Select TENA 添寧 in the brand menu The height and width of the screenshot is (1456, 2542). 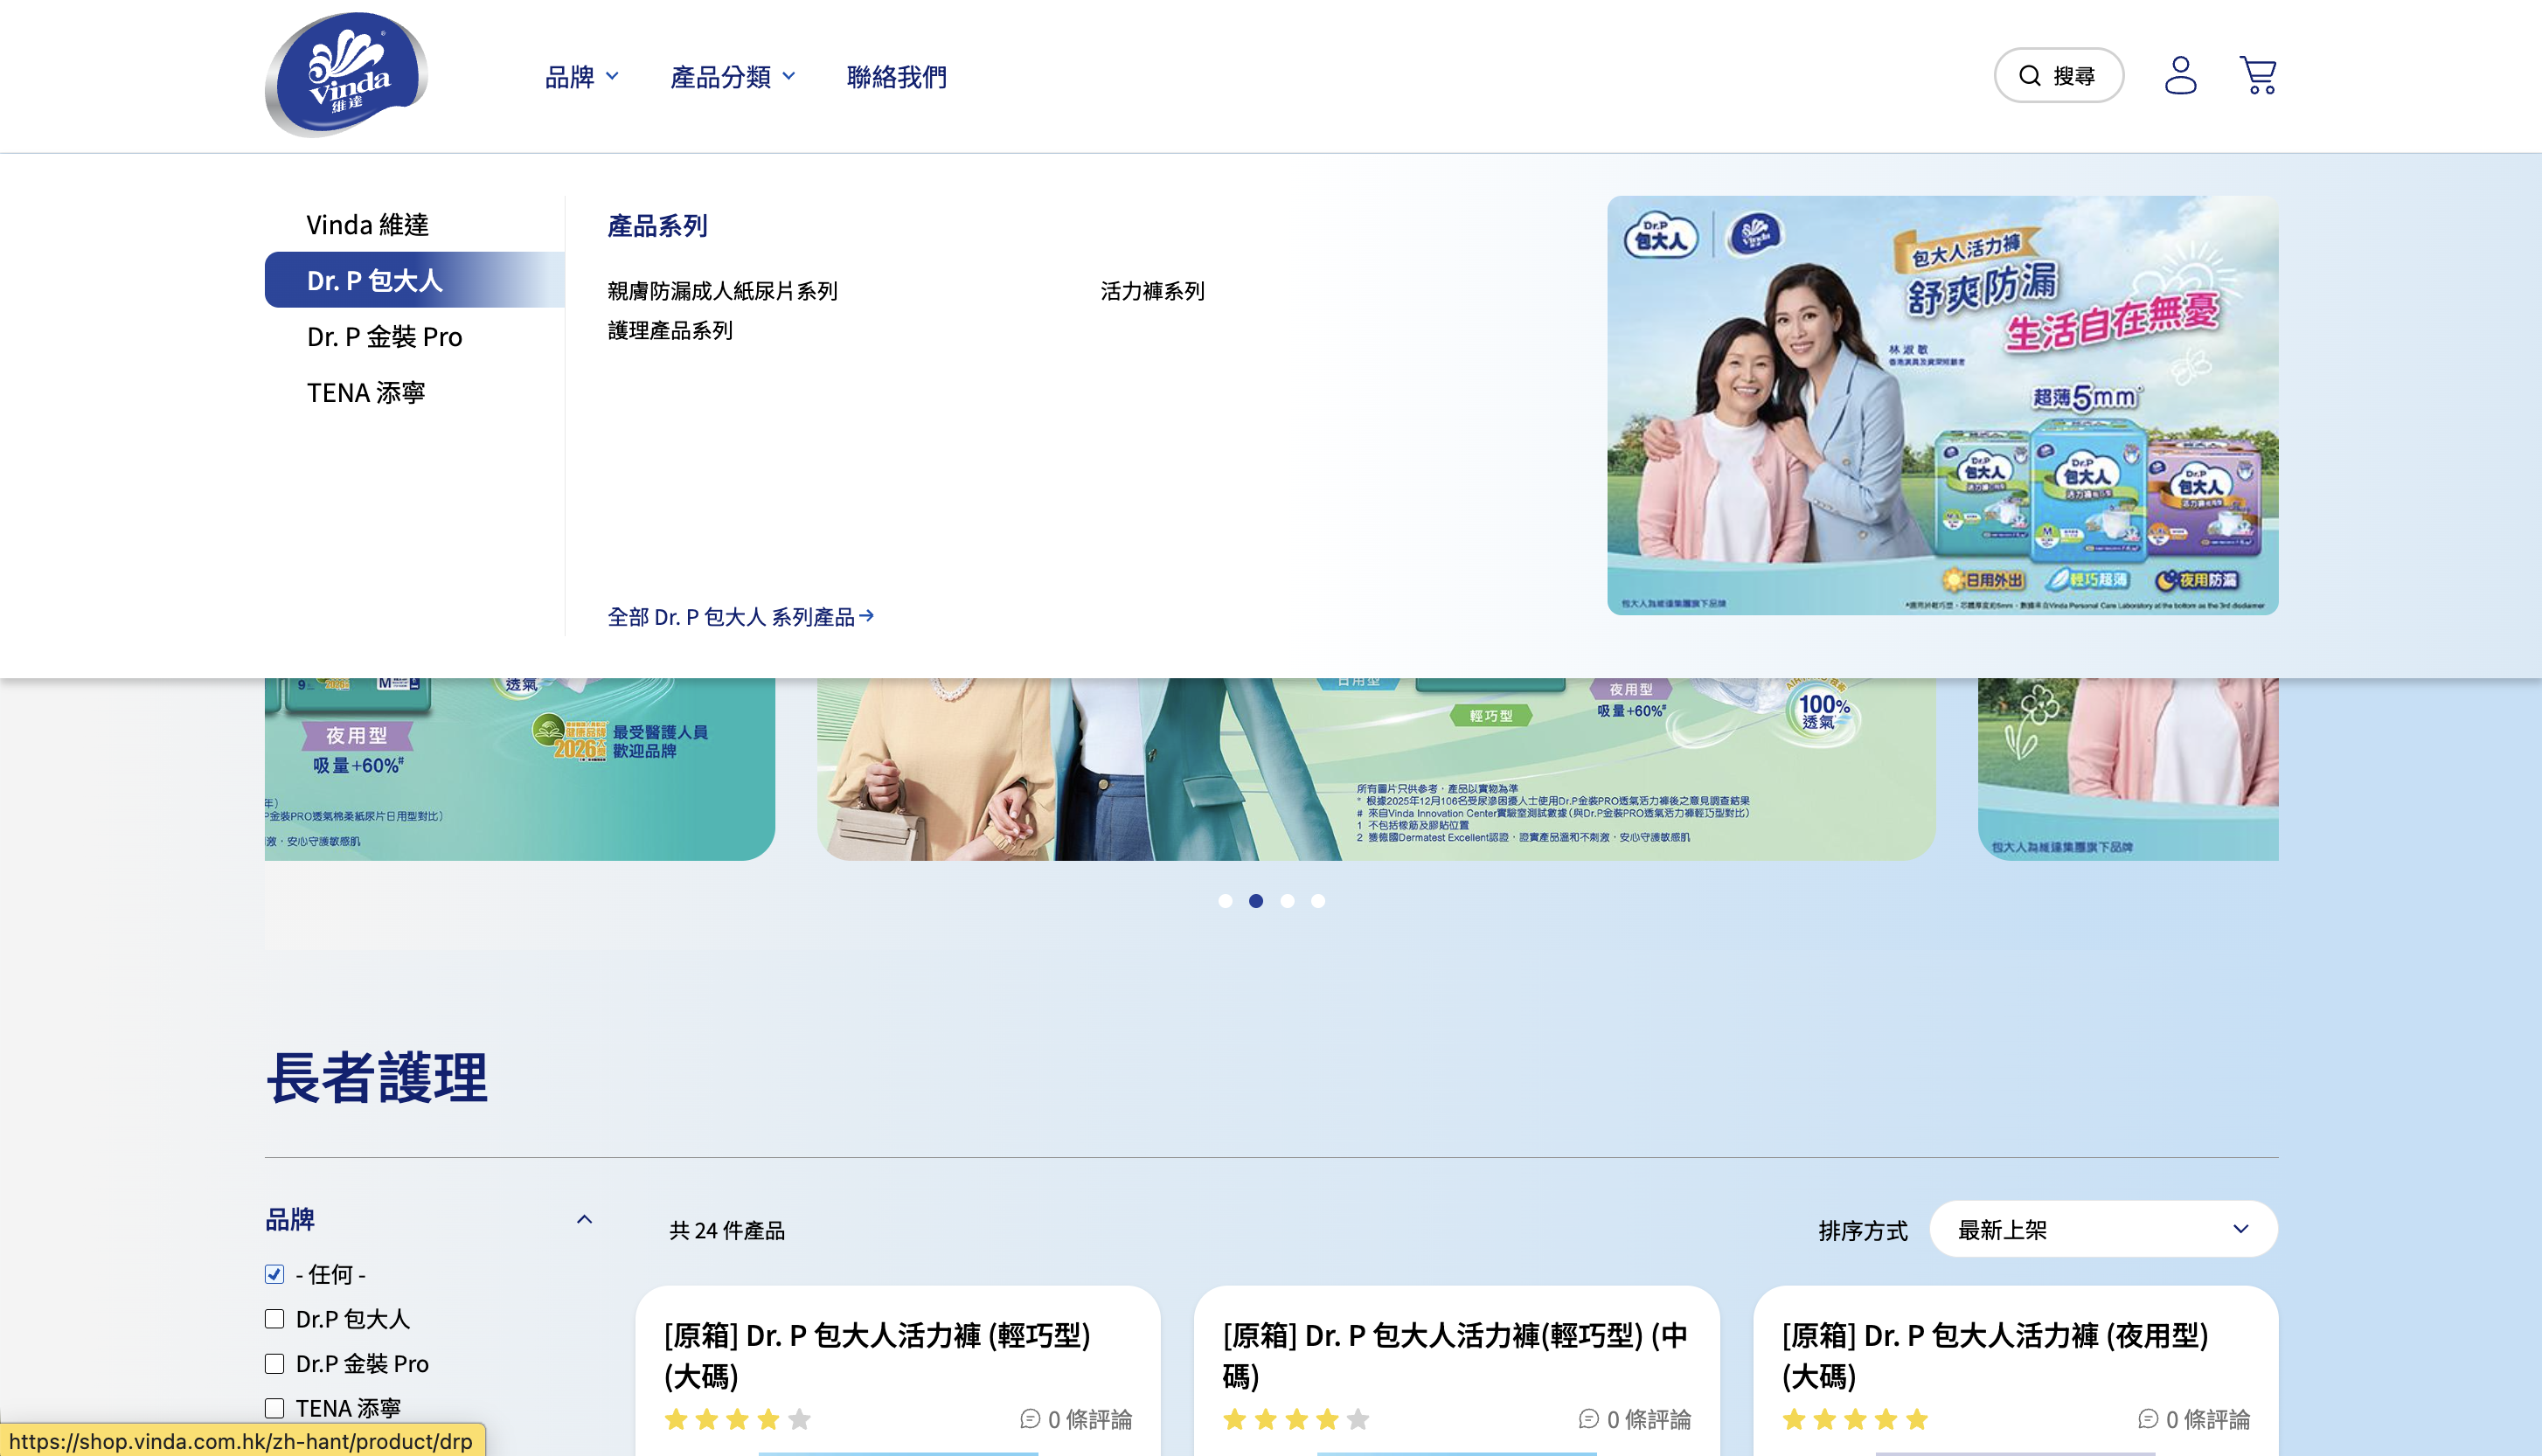pyautogui.click(x=365, y=392)
